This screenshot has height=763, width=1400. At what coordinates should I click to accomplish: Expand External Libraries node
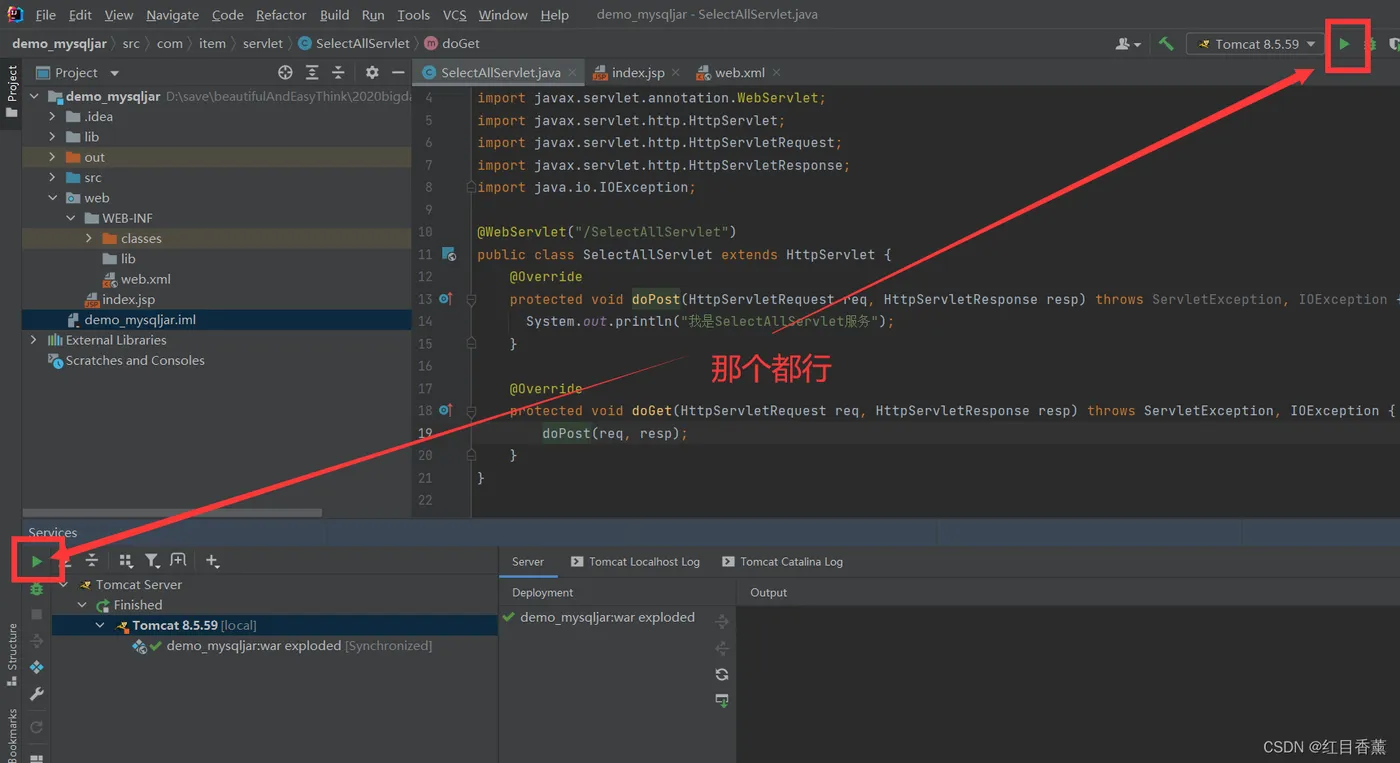[x=34, y=340]
